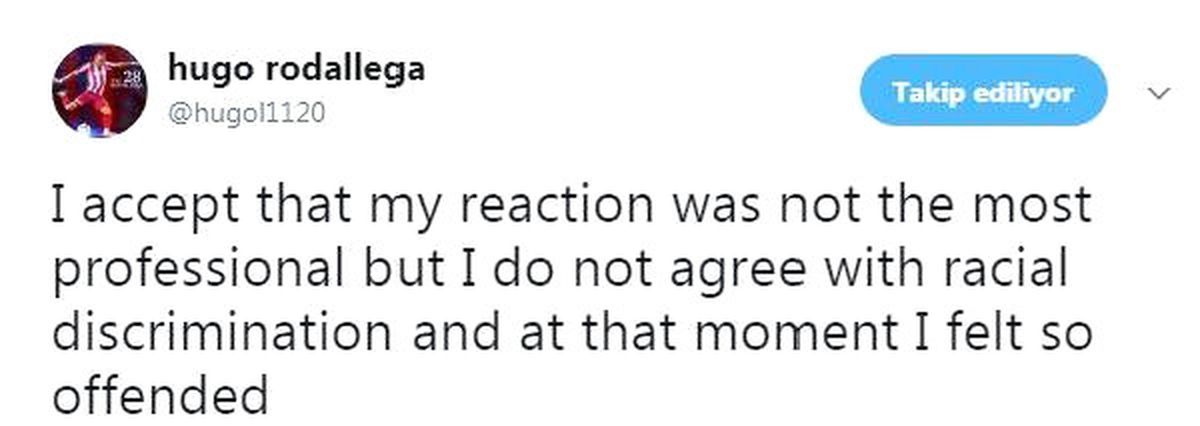Screen dimensions: 1200x426
Task: Unfollow via the blue Takip ediliyor pill
Action: click(x=983, y=92)
